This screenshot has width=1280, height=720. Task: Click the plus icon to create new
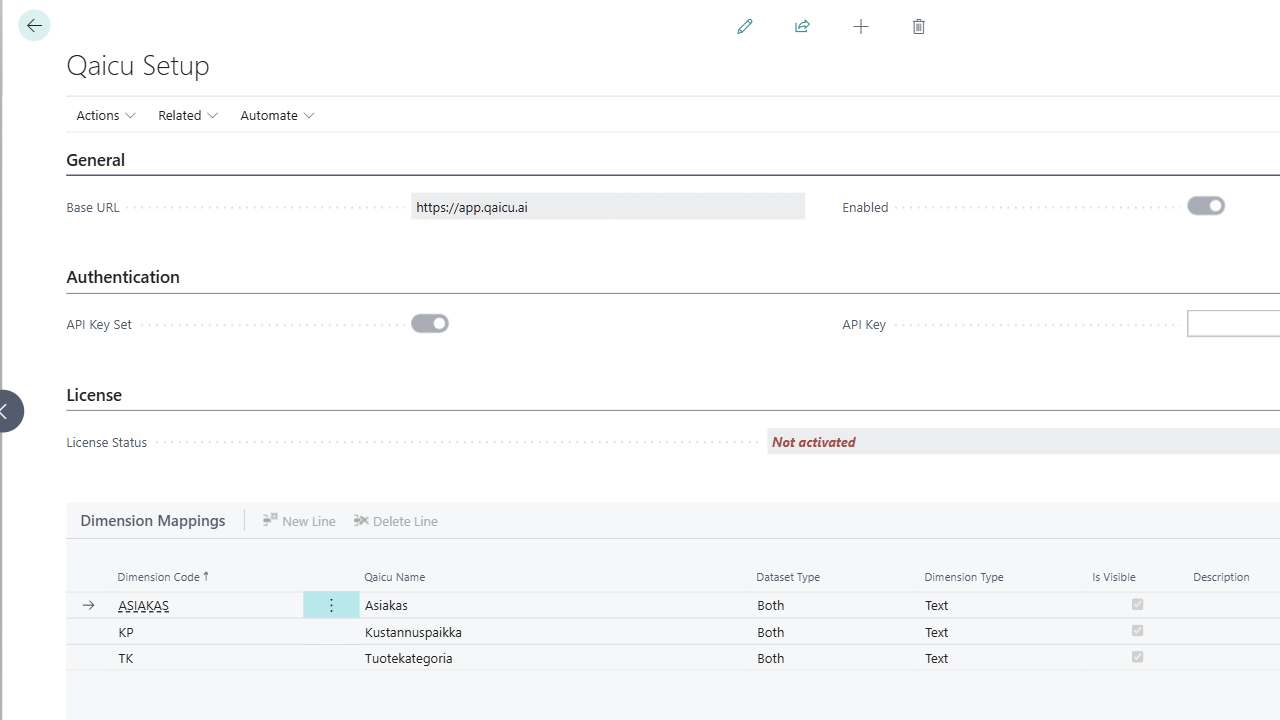(x=861, y=26)
